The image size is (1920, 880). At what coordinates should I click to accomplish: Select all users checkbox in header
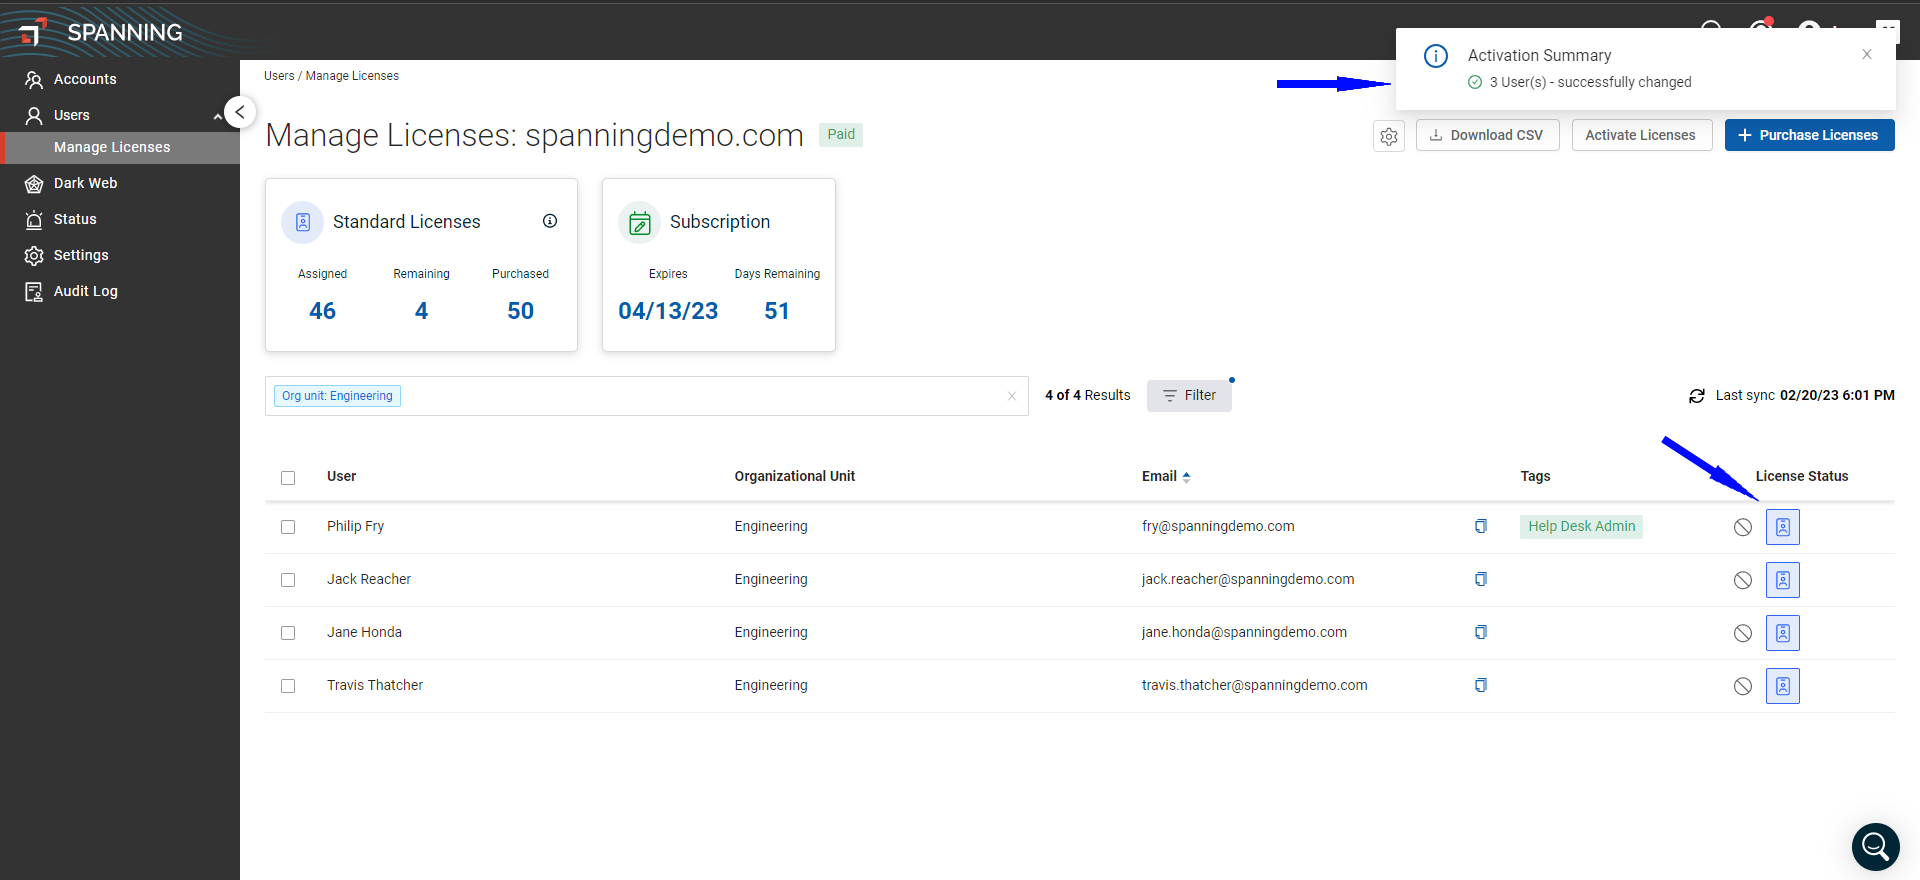288,478
